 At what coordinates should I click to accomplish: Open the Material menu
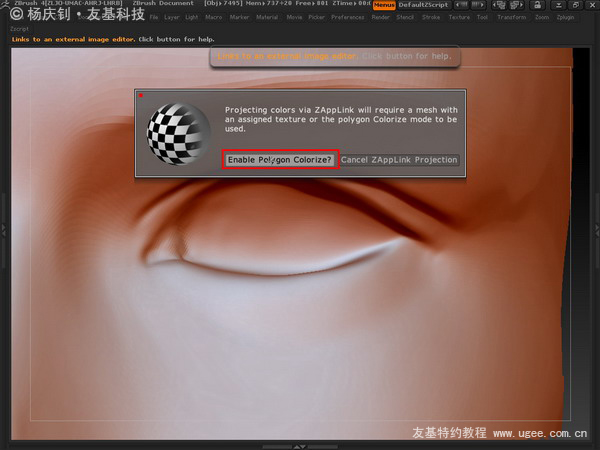[267, 17]
